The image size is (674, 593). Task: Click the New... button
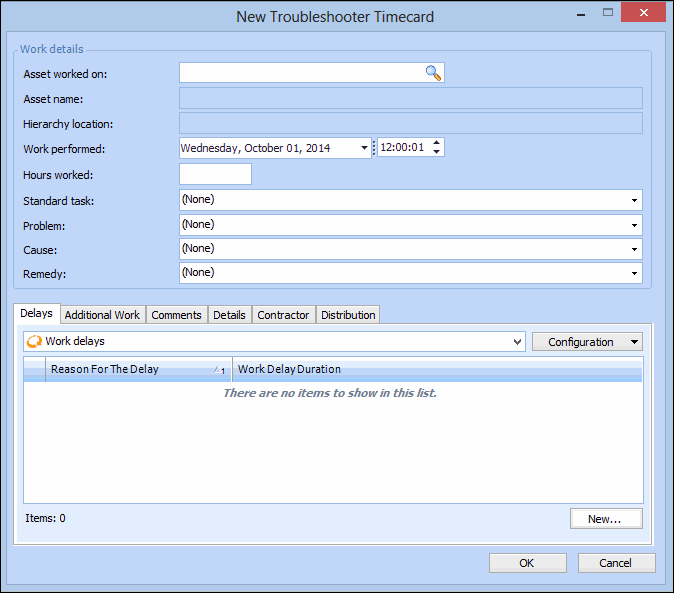point(605,519)
